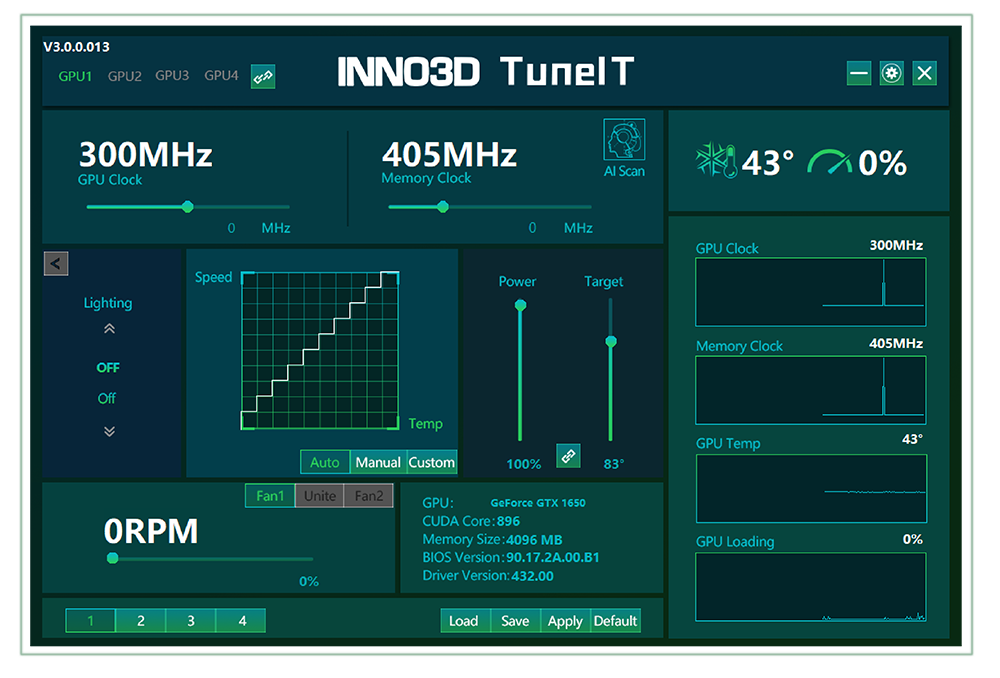Switch to the GPU2 tab
This screenshot has width=1000, height=678.
pyautogui.click(x=124, y=77)
